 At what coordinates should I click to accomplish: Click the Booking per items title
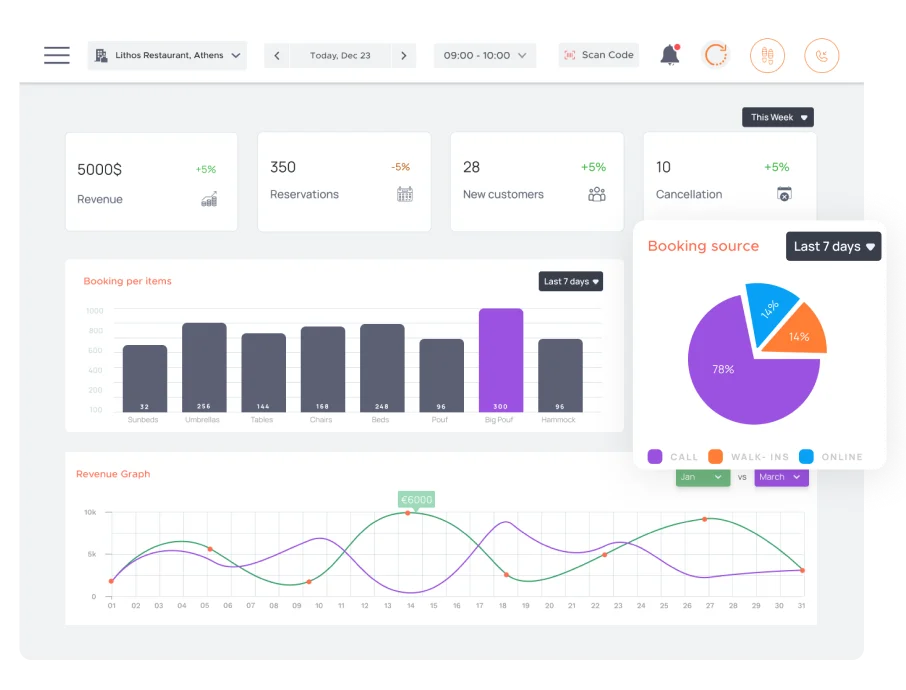tap(128, 281)
